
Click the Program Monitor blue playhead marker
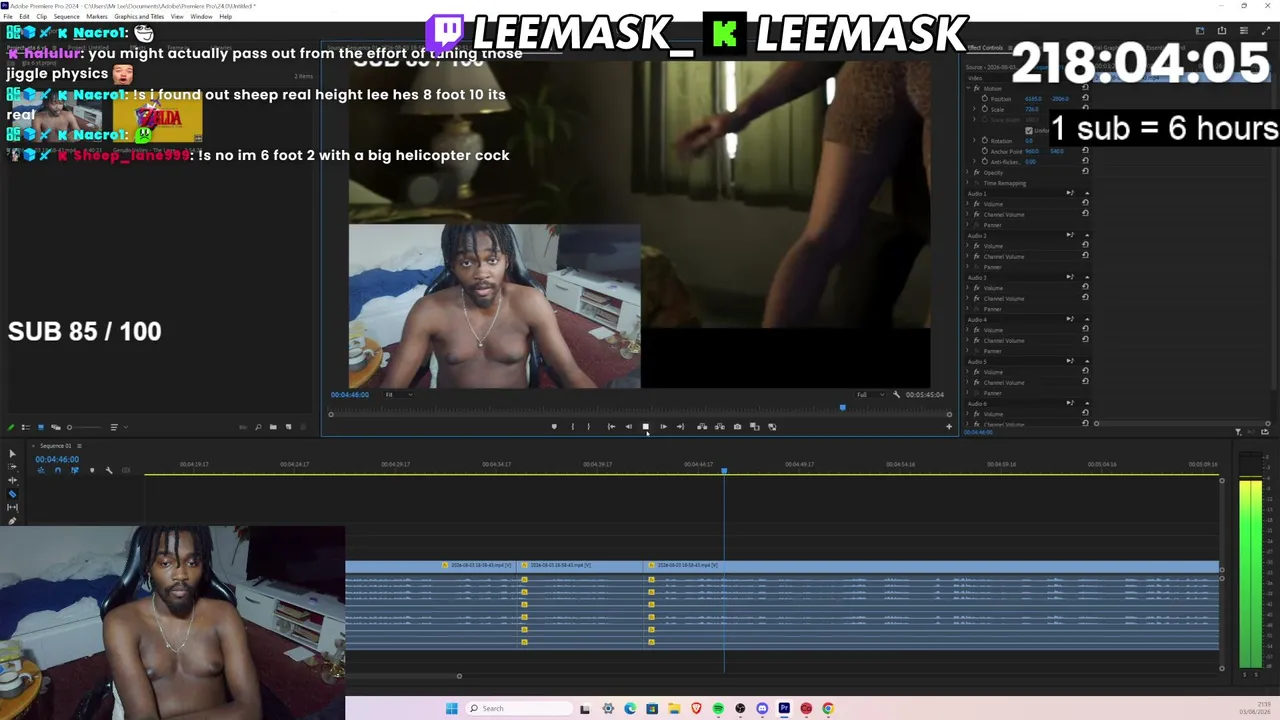[842, 408]
